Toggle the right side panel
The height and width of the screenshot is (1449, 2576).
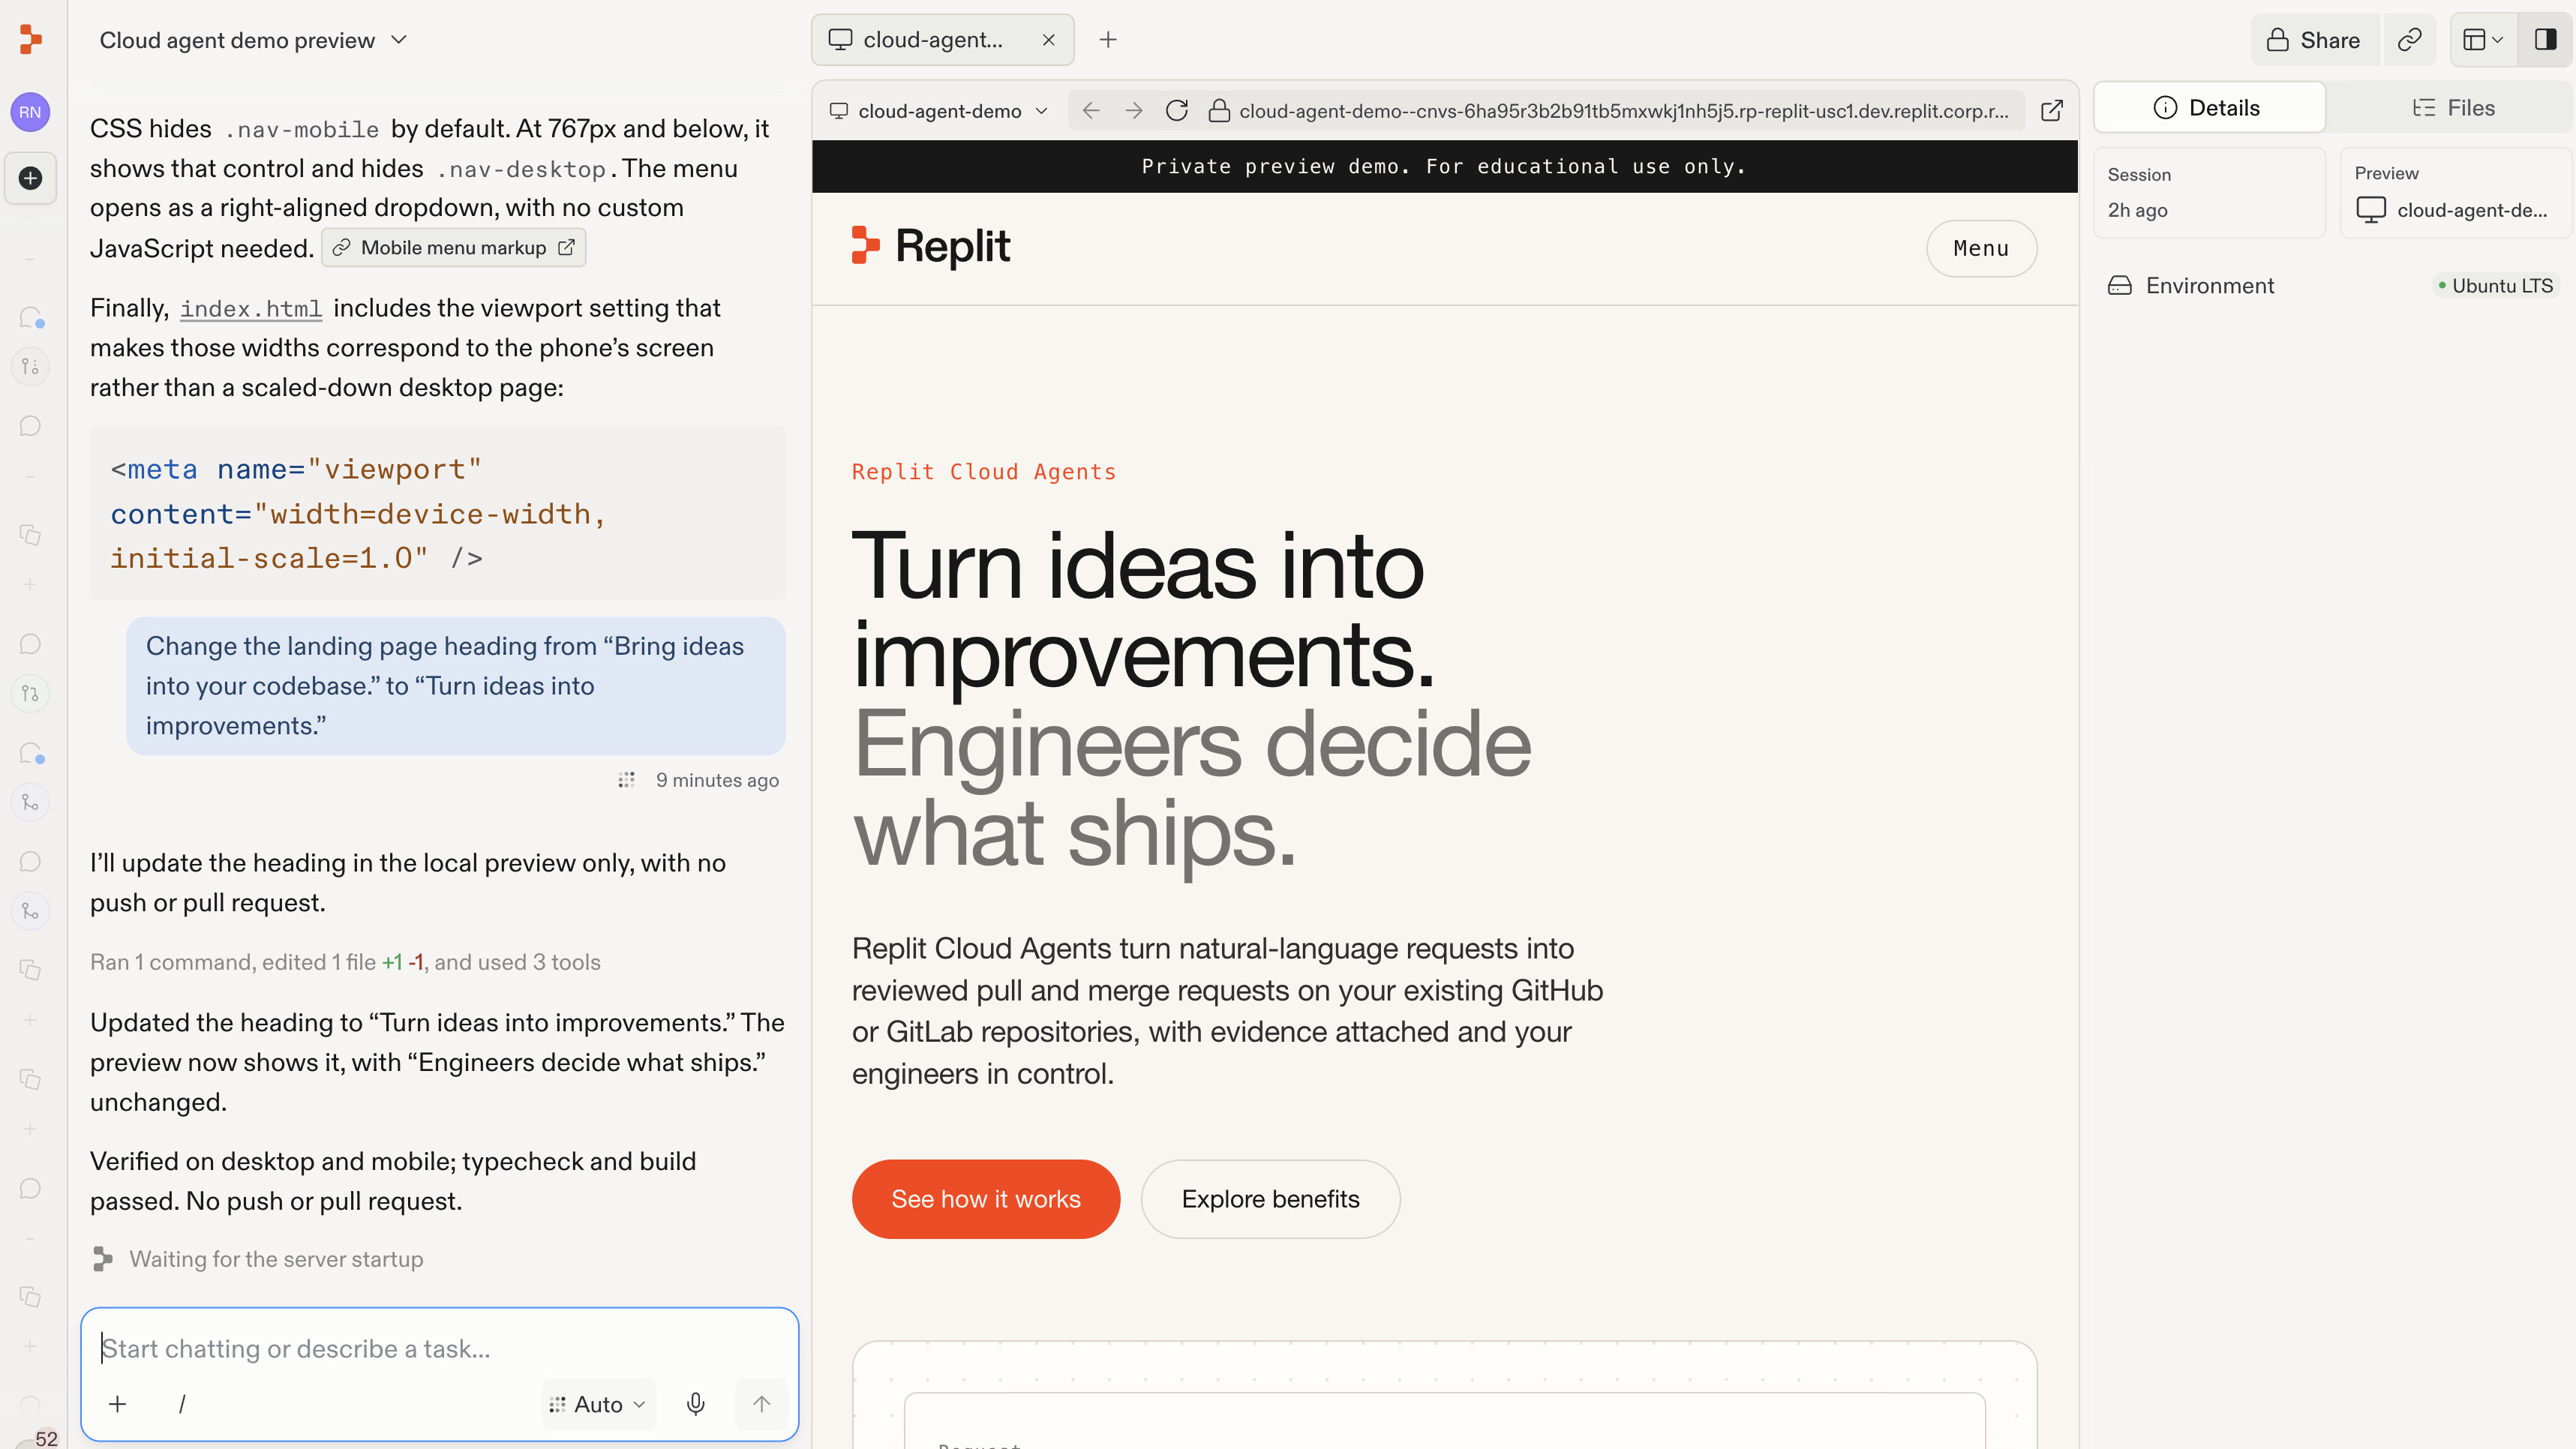2545,40
